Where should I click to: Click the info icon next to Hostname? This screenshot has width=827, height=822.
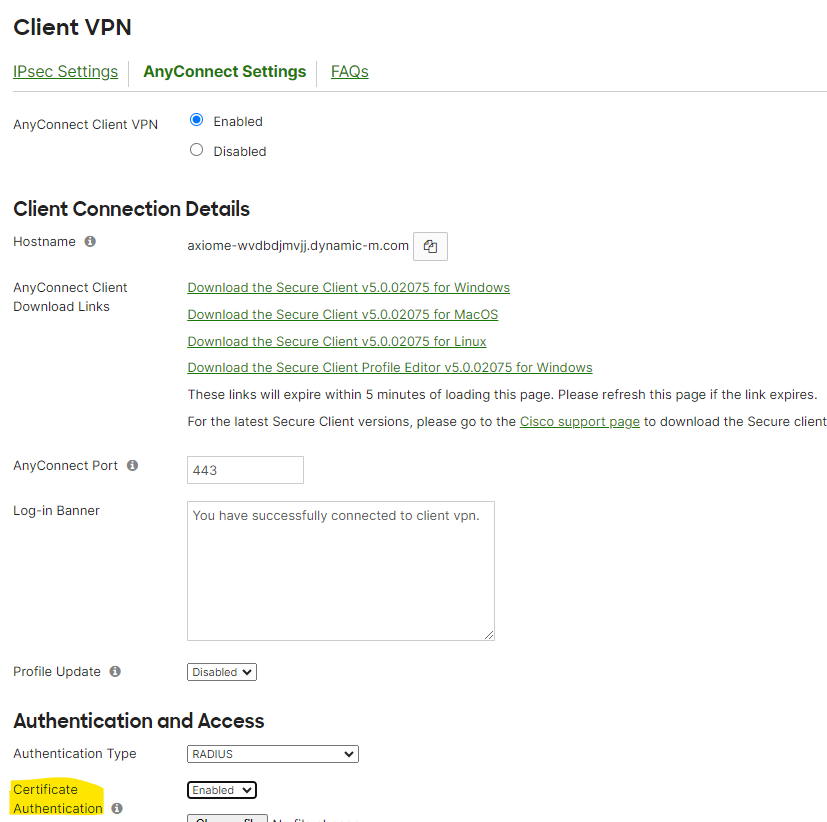coord(90,242)
